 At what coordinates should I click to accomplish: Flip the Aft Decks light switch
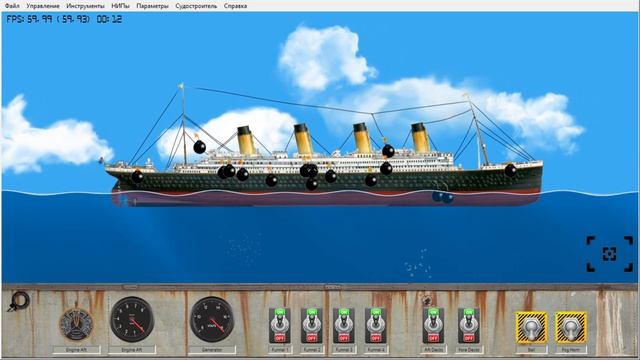[433, 325]
